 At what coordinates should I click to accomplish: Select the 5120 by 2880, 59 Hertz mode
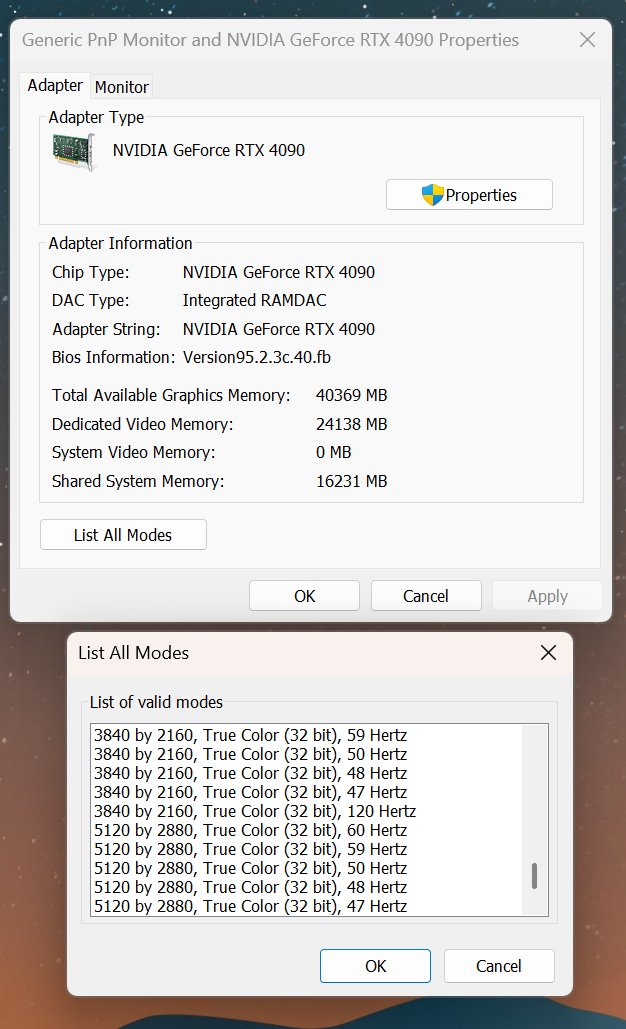pos(306,849)
